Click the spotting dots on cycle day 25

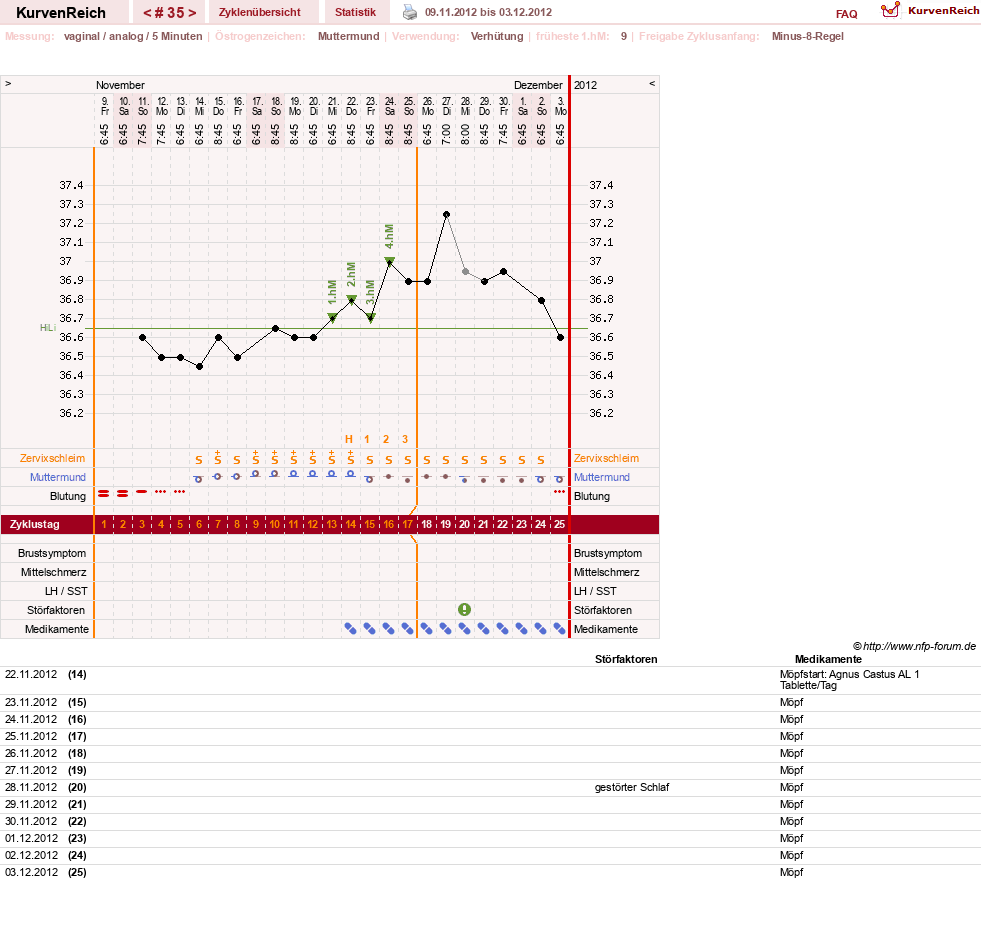[559, 492]
